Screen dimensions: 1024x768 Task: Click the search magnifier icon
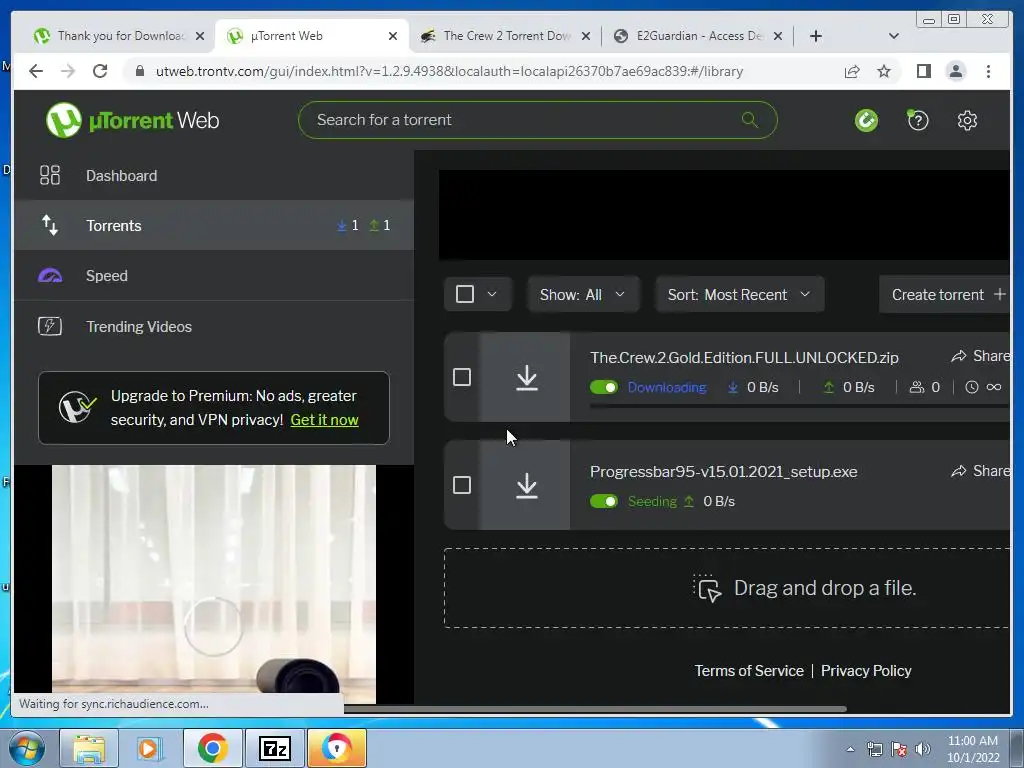point(750,120)
